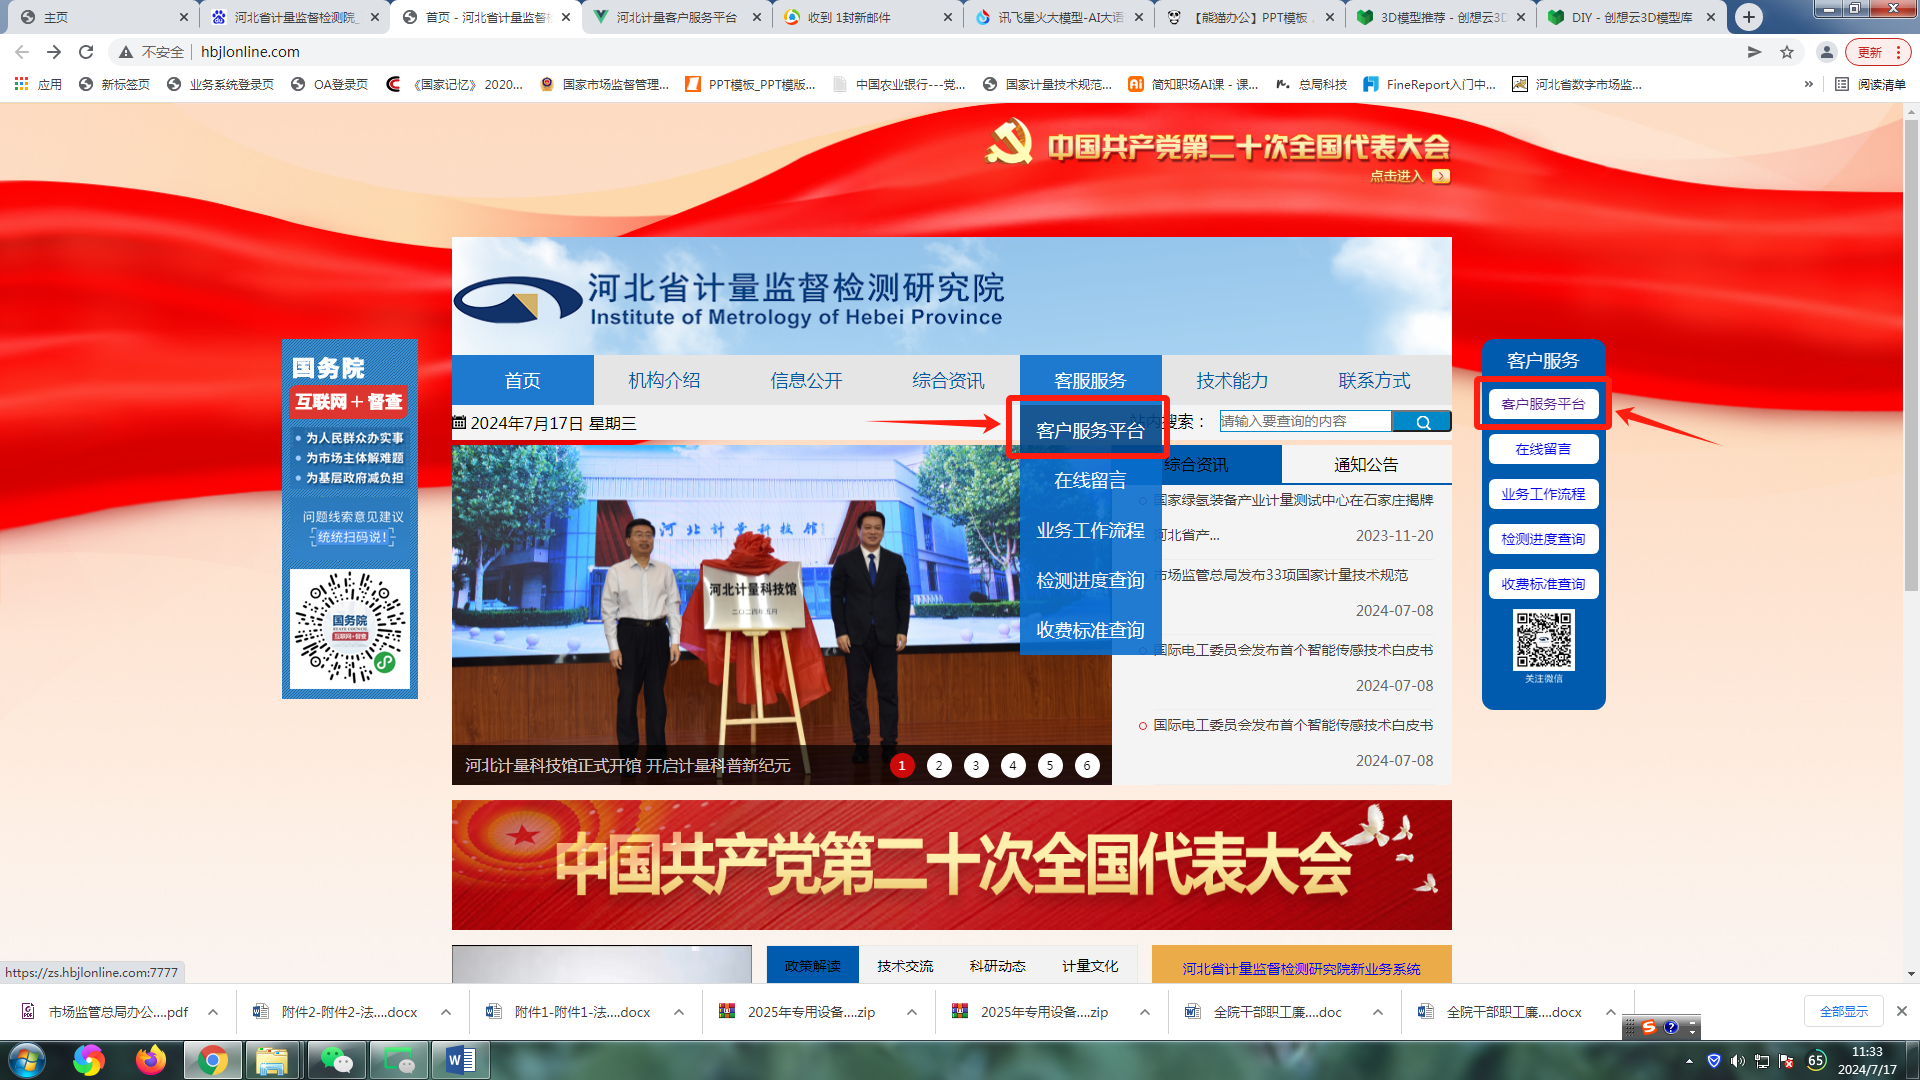Open the Chrome profile avatar icon

coord(1826,52)
